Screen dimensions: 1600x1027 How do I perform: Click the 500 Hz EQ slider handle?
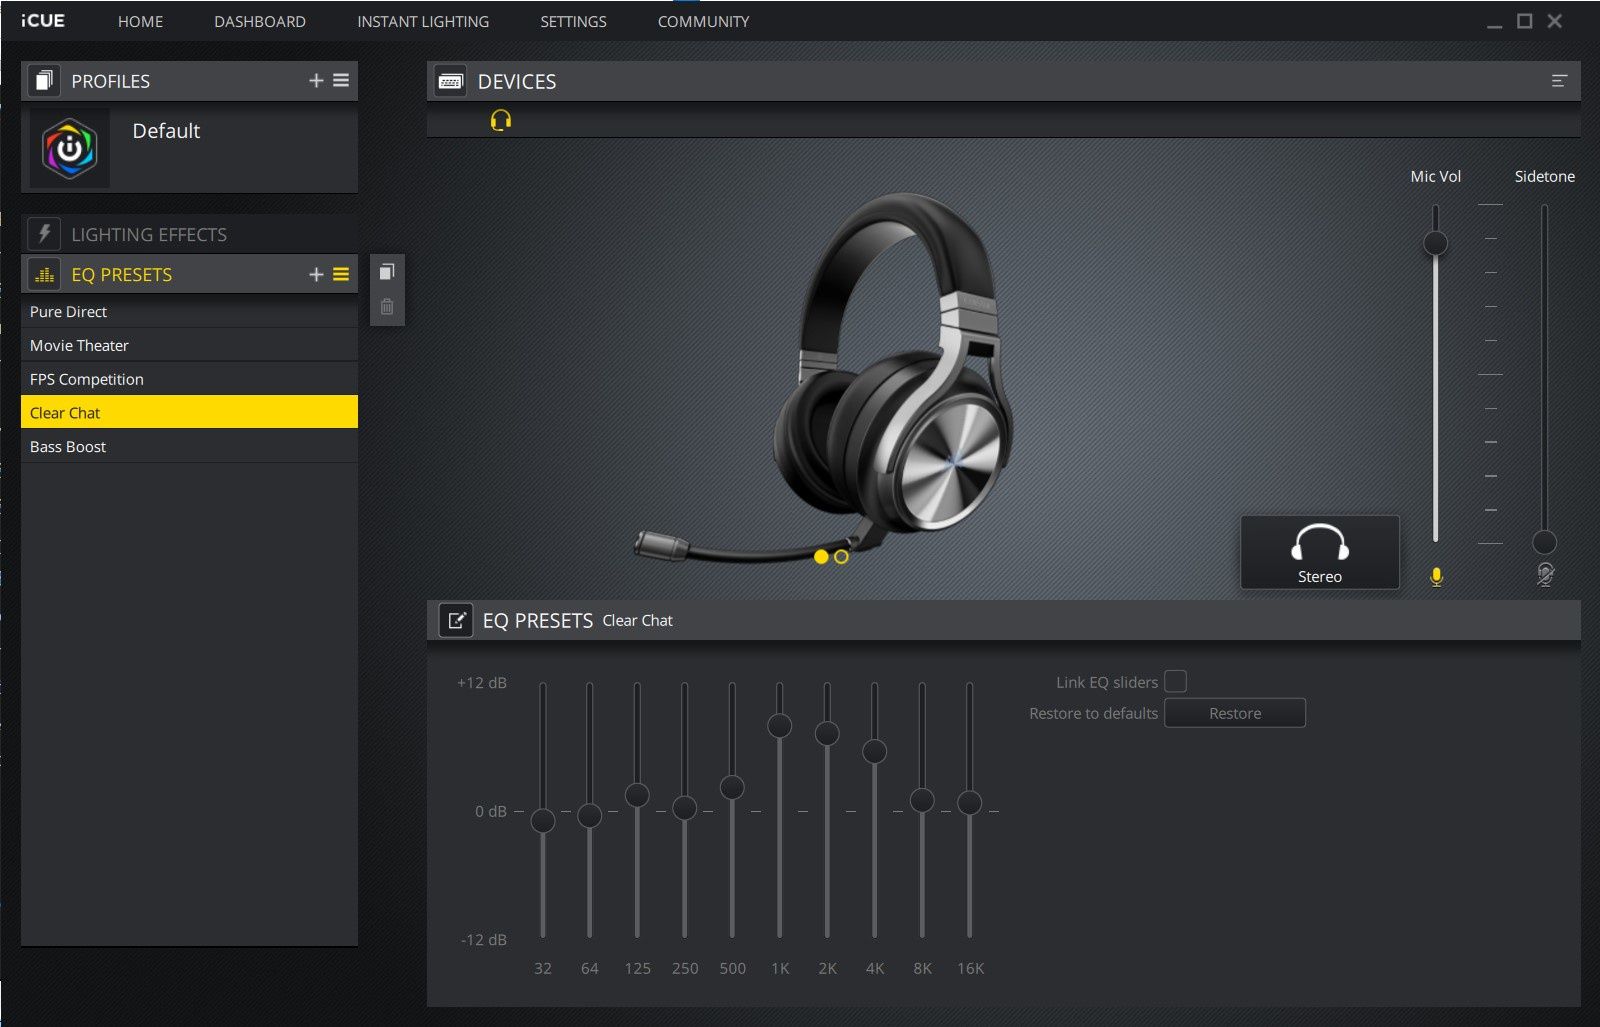pos(732,787)
